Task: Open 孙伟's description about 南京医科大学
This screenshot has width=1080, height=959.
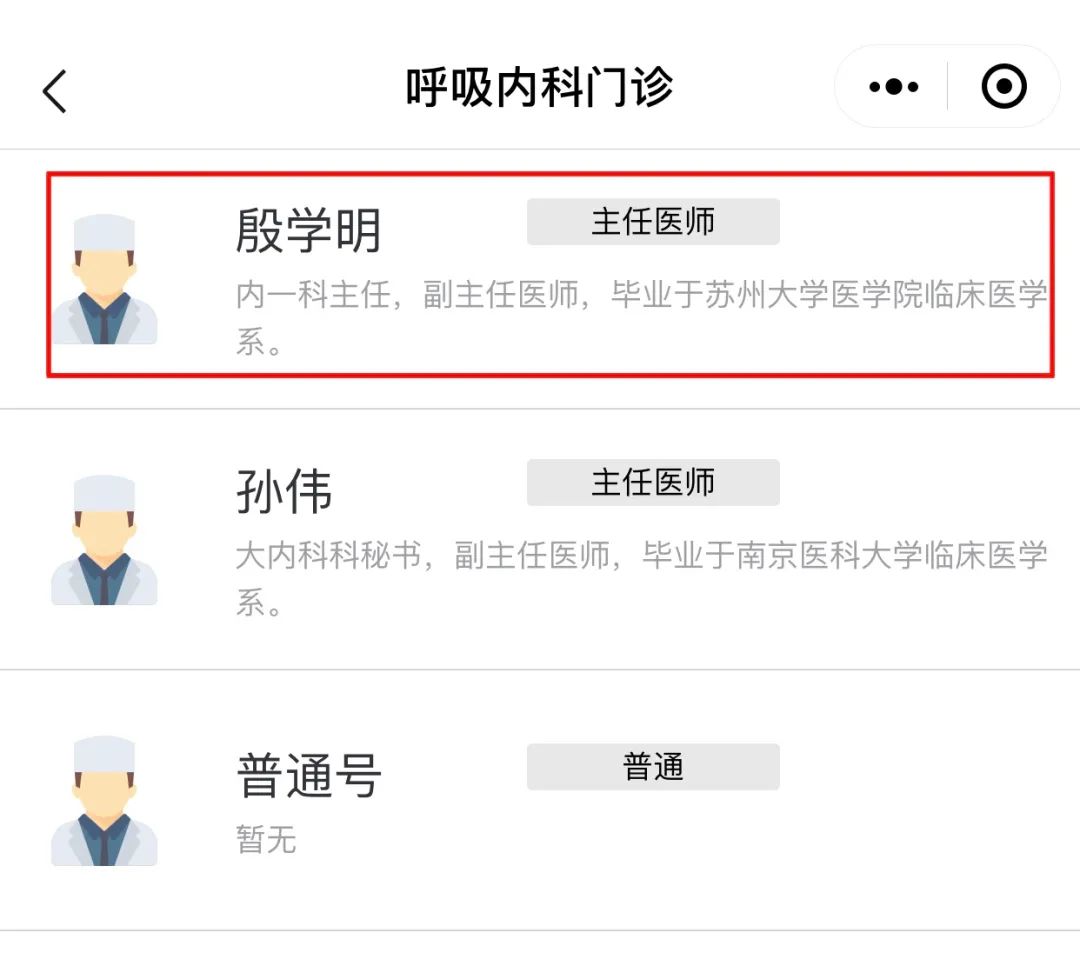Action: [x=641, y=578]
